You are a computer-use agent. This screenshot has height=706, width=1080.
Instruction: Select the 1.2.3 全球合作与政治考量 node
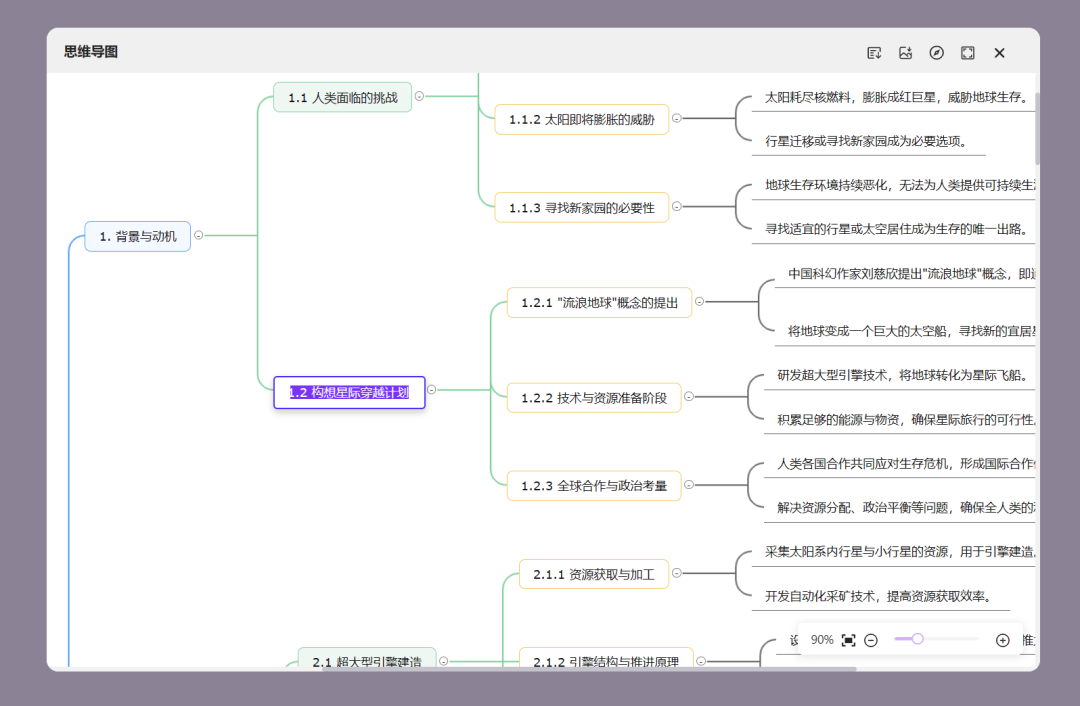(x=593, y=486)
